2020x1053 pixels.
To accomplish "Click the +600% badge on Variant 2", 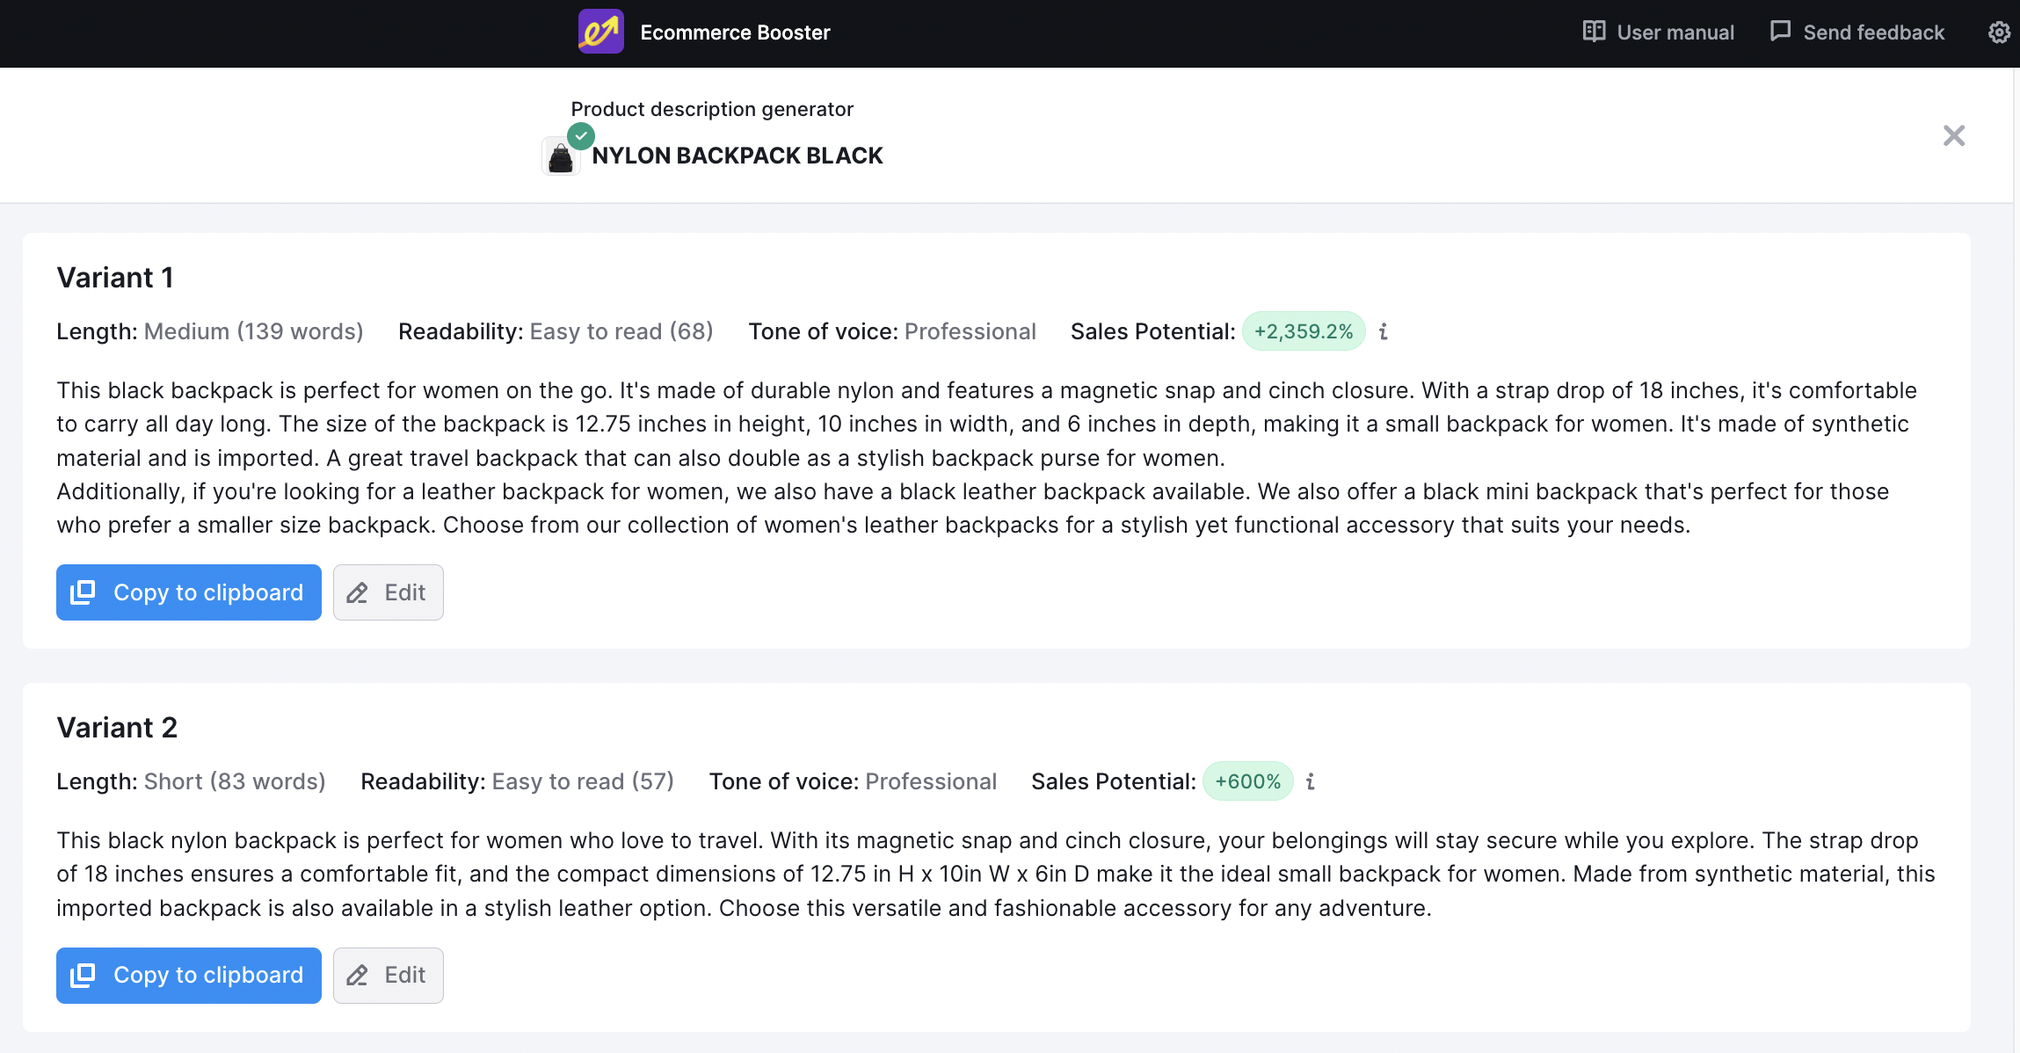I will 1247,781.
